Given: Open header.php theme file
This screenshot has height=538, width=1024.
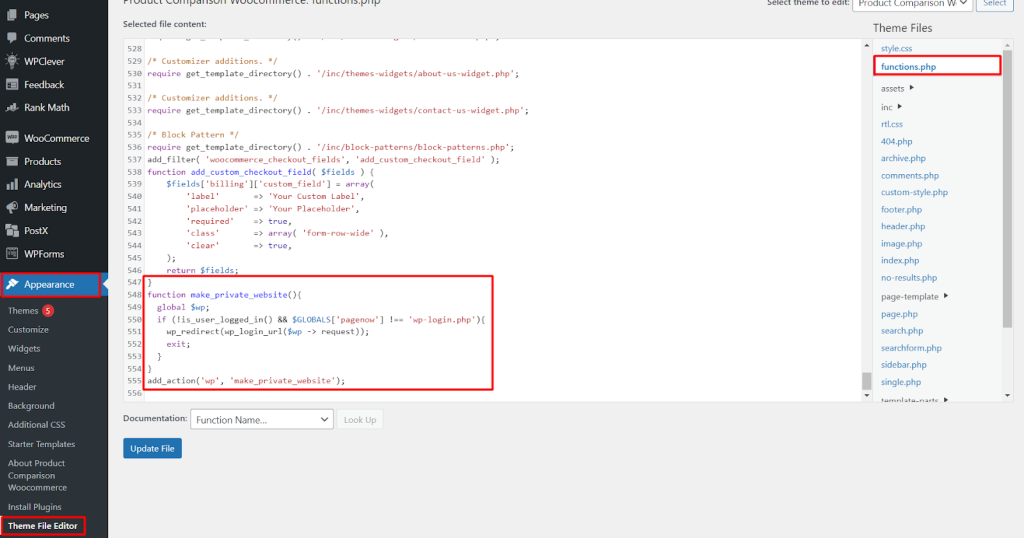Looking at the screenshot, I should [x=903, y=226].
